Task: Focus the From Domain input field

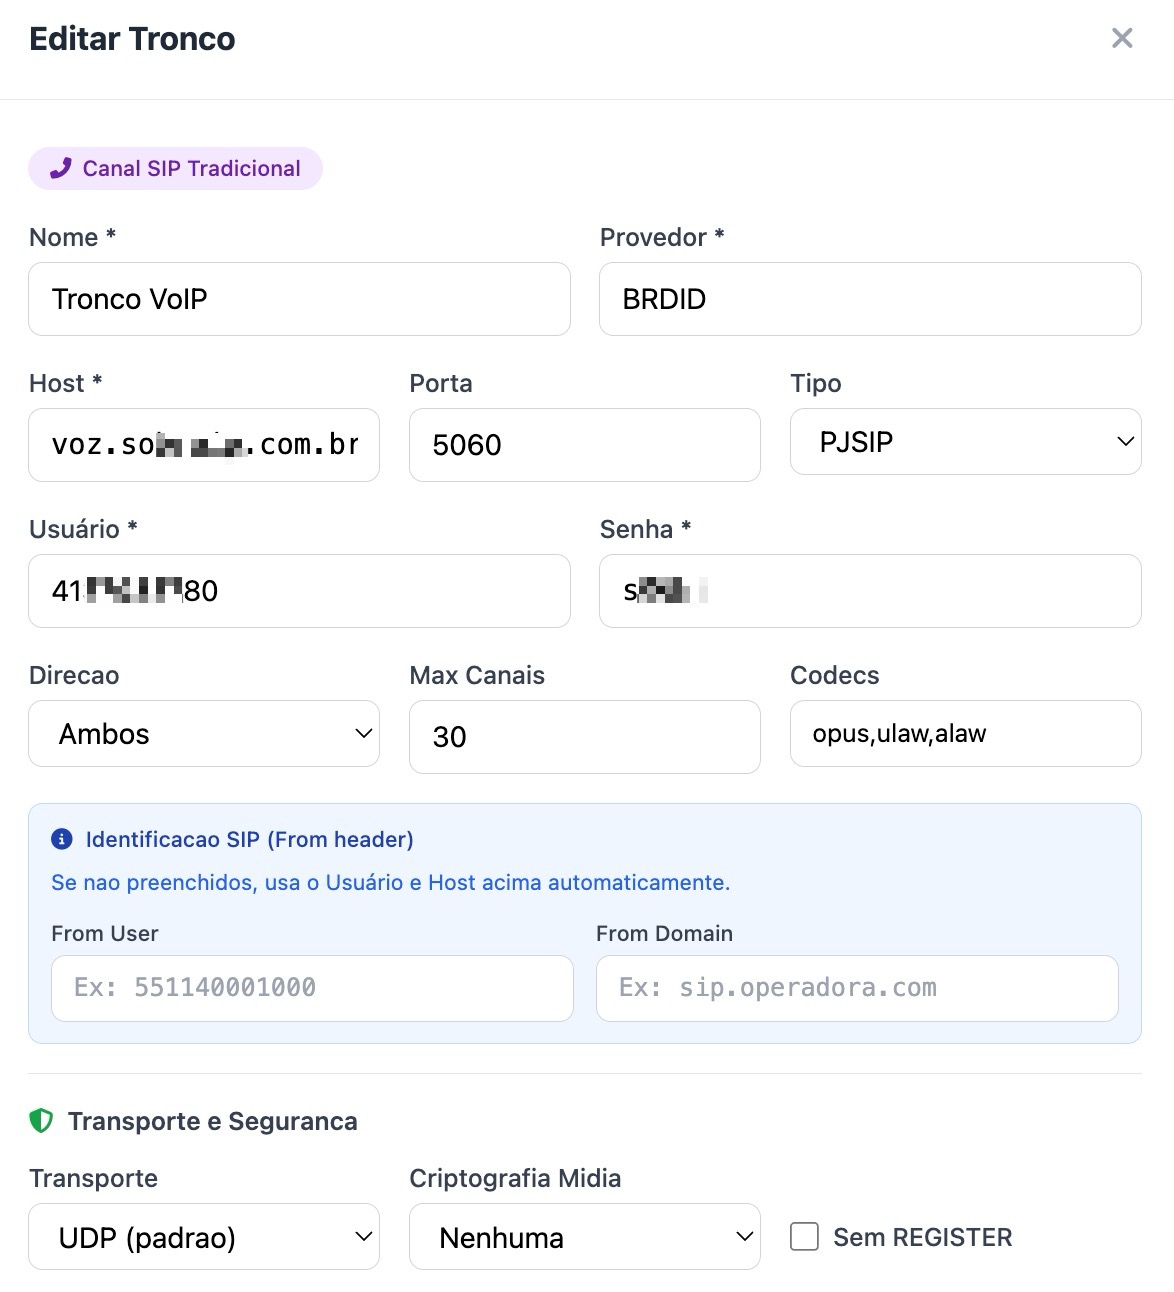Action: pos(857,988)
